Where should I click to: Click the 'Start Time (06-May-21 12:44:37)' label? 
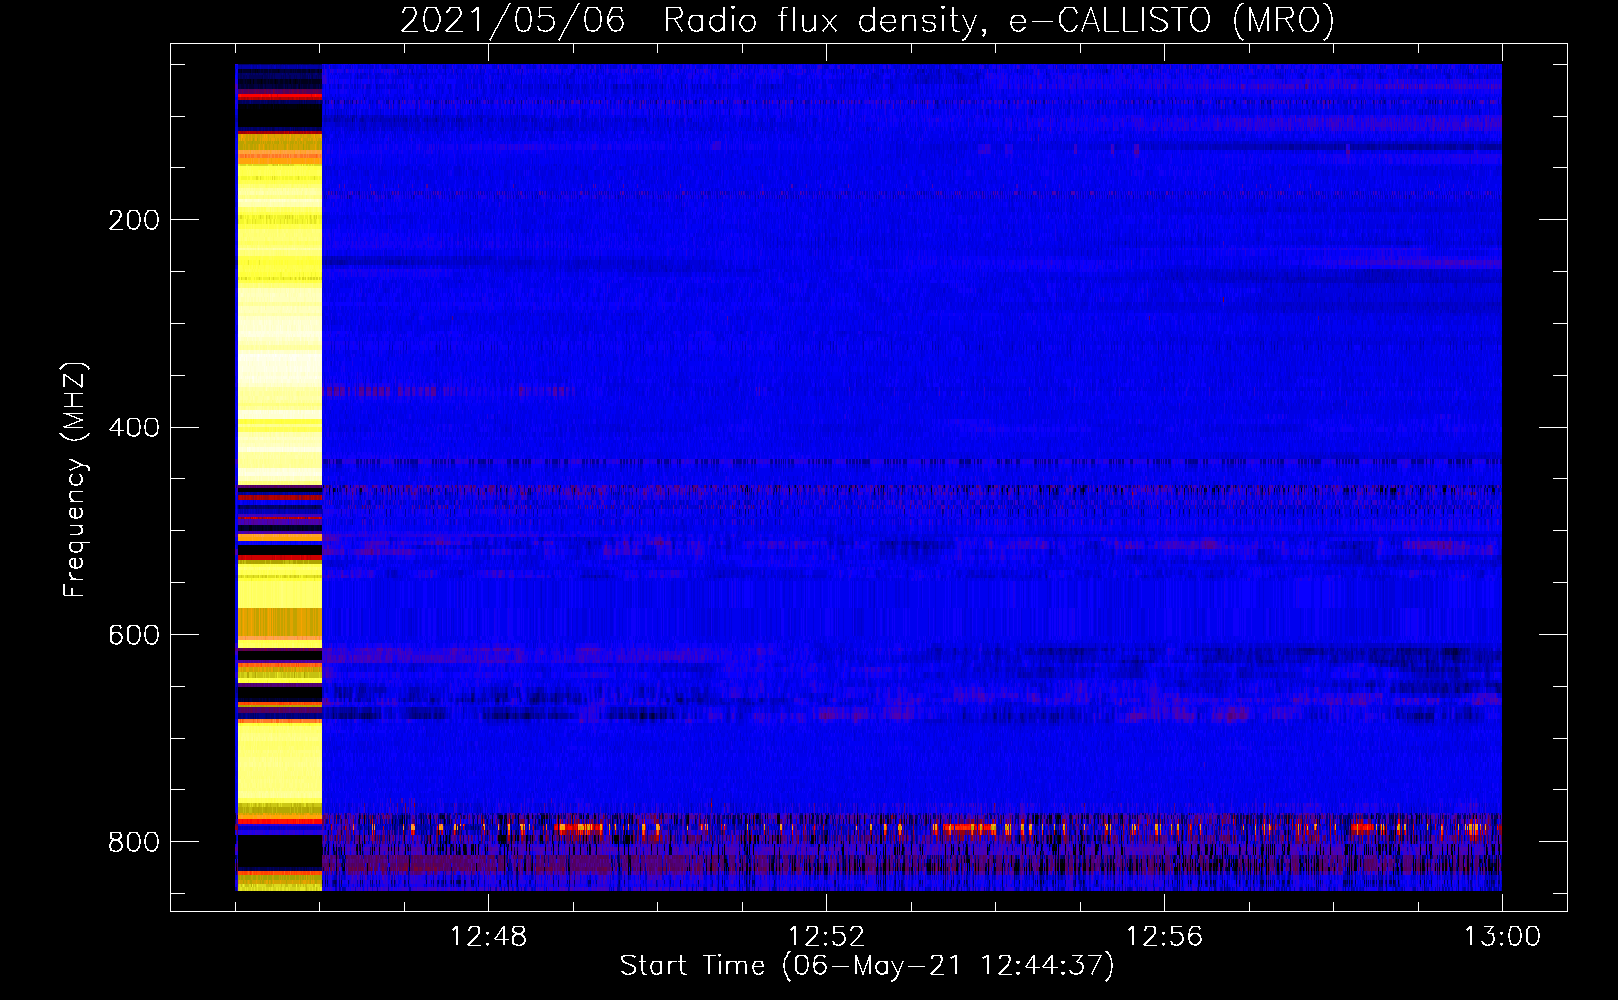(x=867, y=966)
